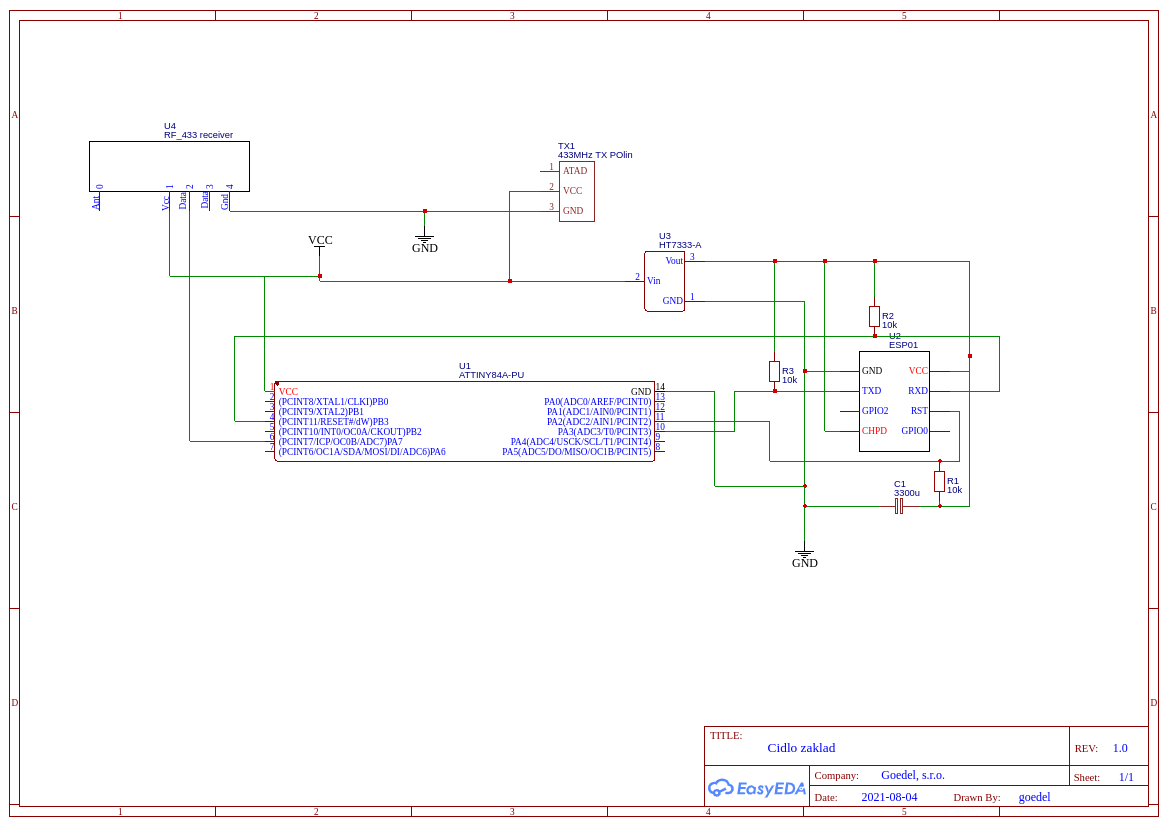
Task: Click the 'PA3(ADC3/T0/PCINT3)' pin label
Action: pos(605,432)
